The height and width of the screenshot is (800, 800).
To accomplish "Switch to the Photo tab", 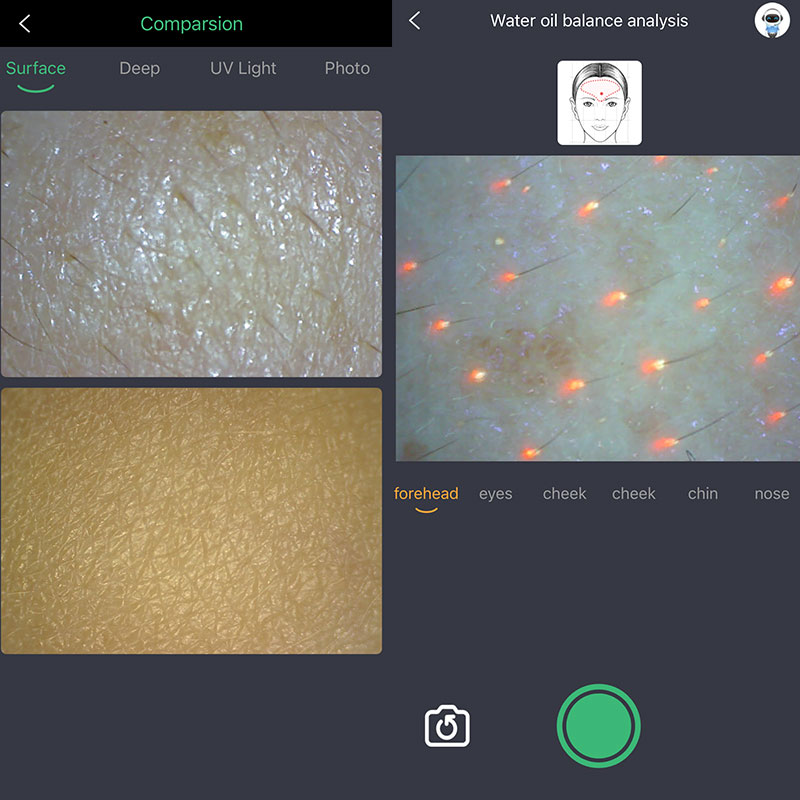I will [347, 69].
